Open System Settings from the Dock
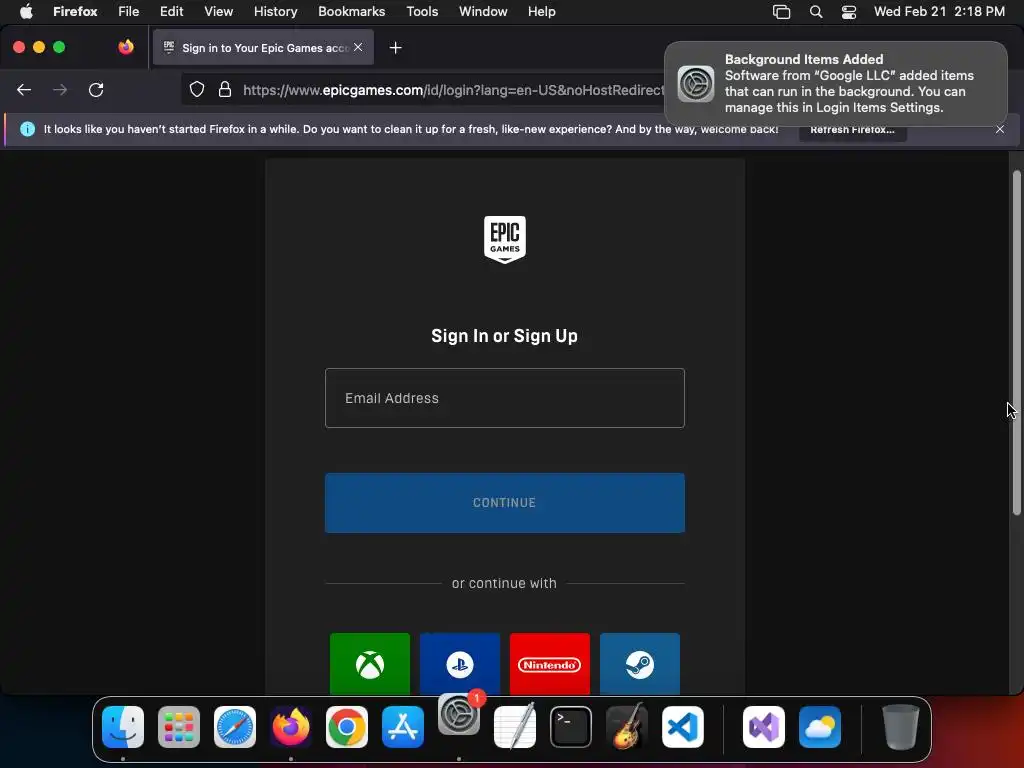The width and height of the screenshot is (1024, 768). pos(459,714)
